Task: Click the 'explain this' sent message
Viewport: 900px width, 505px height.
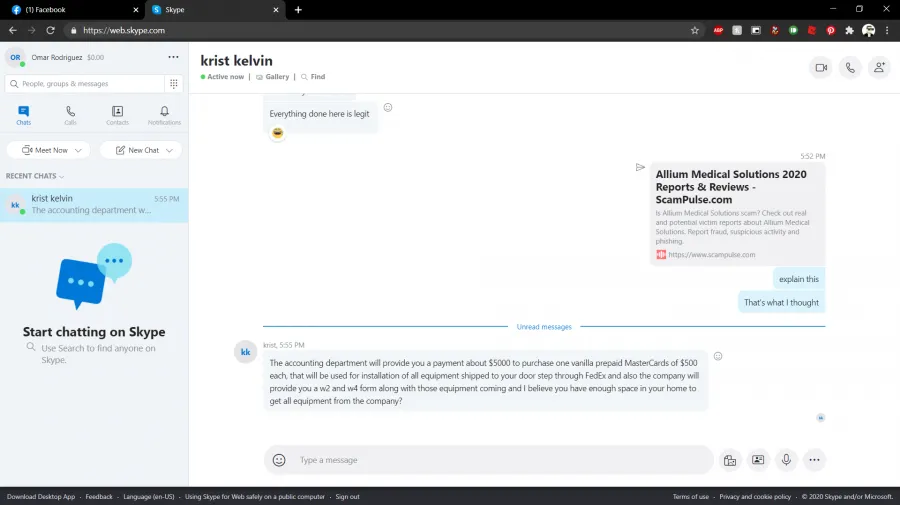Action: pos(798,279)
